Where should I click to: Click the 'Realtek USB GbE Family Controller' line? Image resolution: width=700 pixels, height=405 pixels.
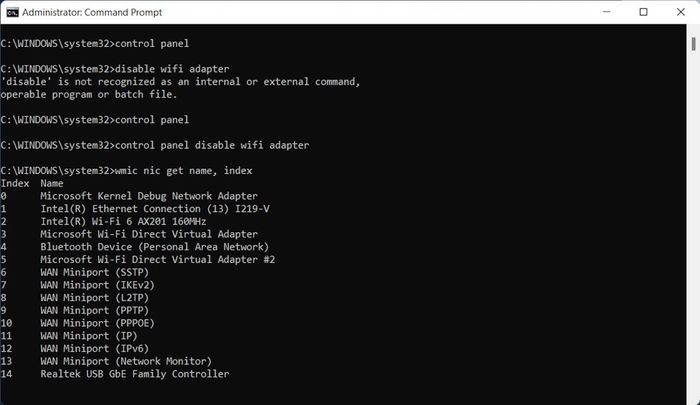tap(134, 374)
